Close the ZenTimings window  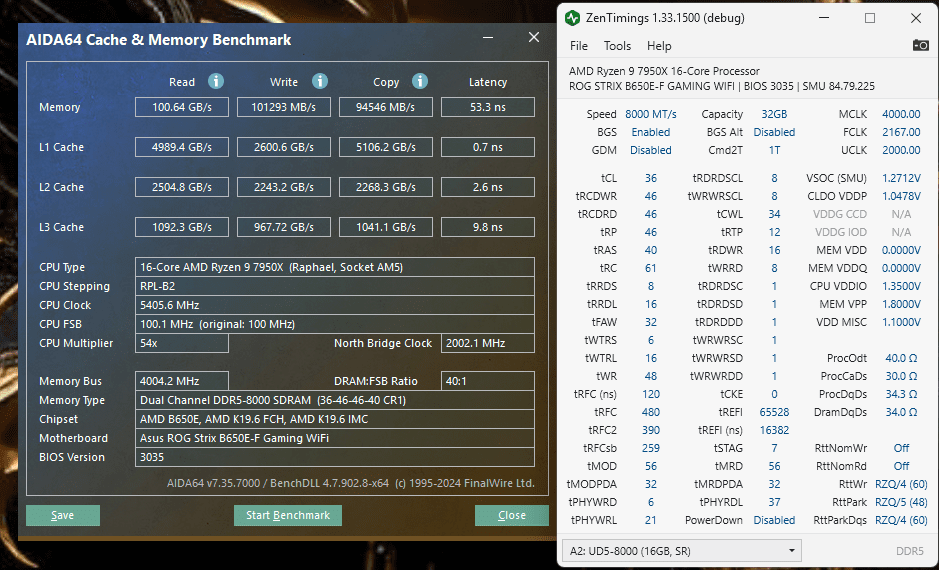pyautogui.click(x=916, y=18)
